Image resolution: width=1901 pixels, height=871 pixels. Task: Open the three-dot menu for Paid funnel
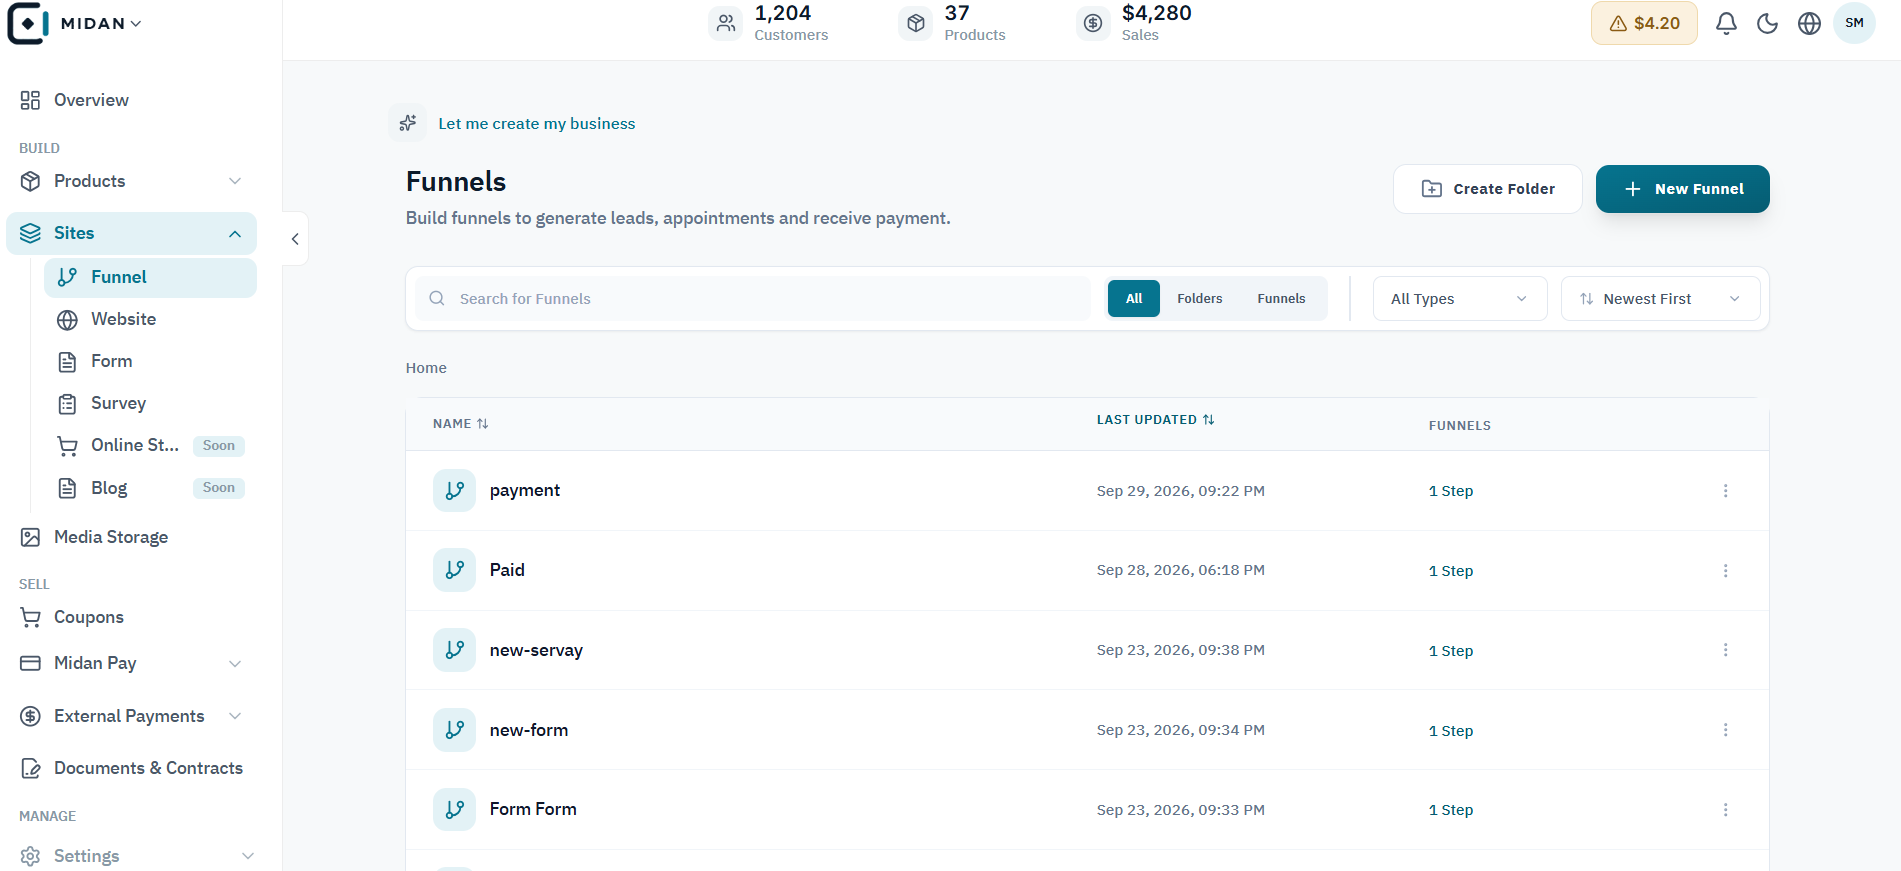pos(1725,571)
